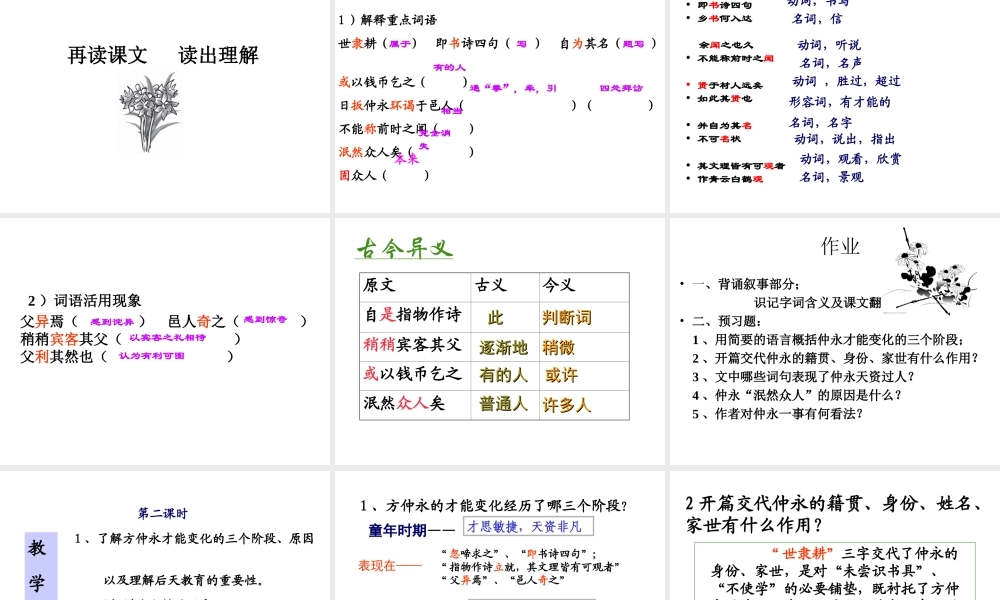1000x600 pixels.
Task: Click the definition 名词，景观
Action: tap(832, 177)
